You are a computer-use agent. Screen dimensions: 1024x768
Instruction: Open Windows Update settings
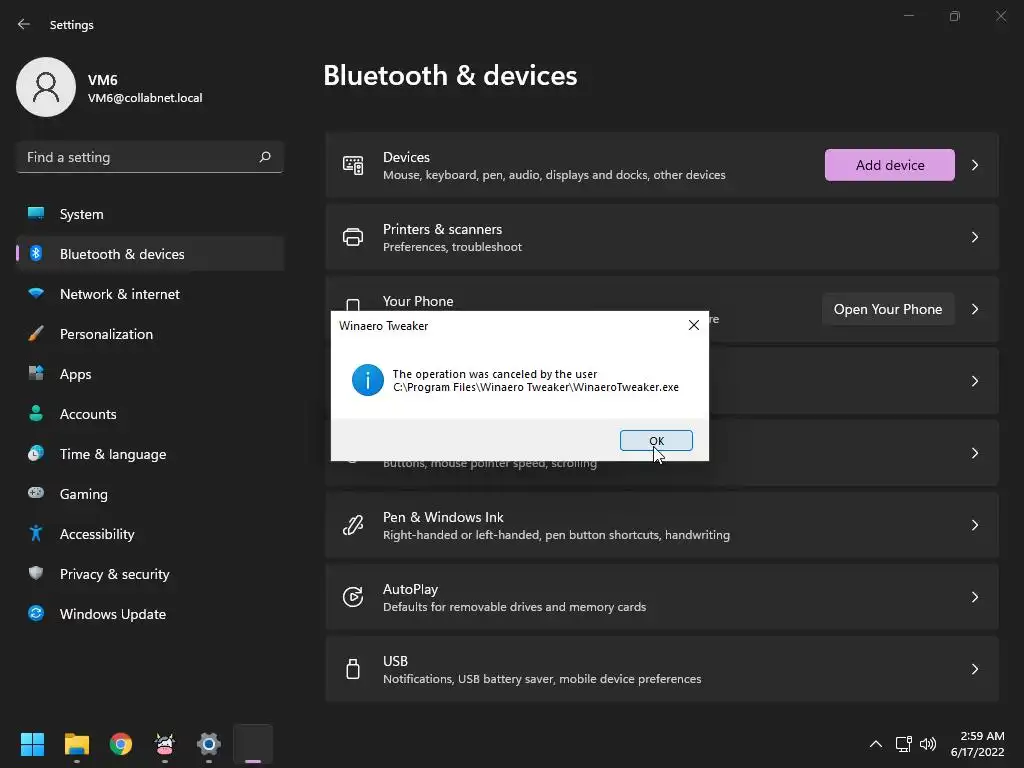point(150,614)
